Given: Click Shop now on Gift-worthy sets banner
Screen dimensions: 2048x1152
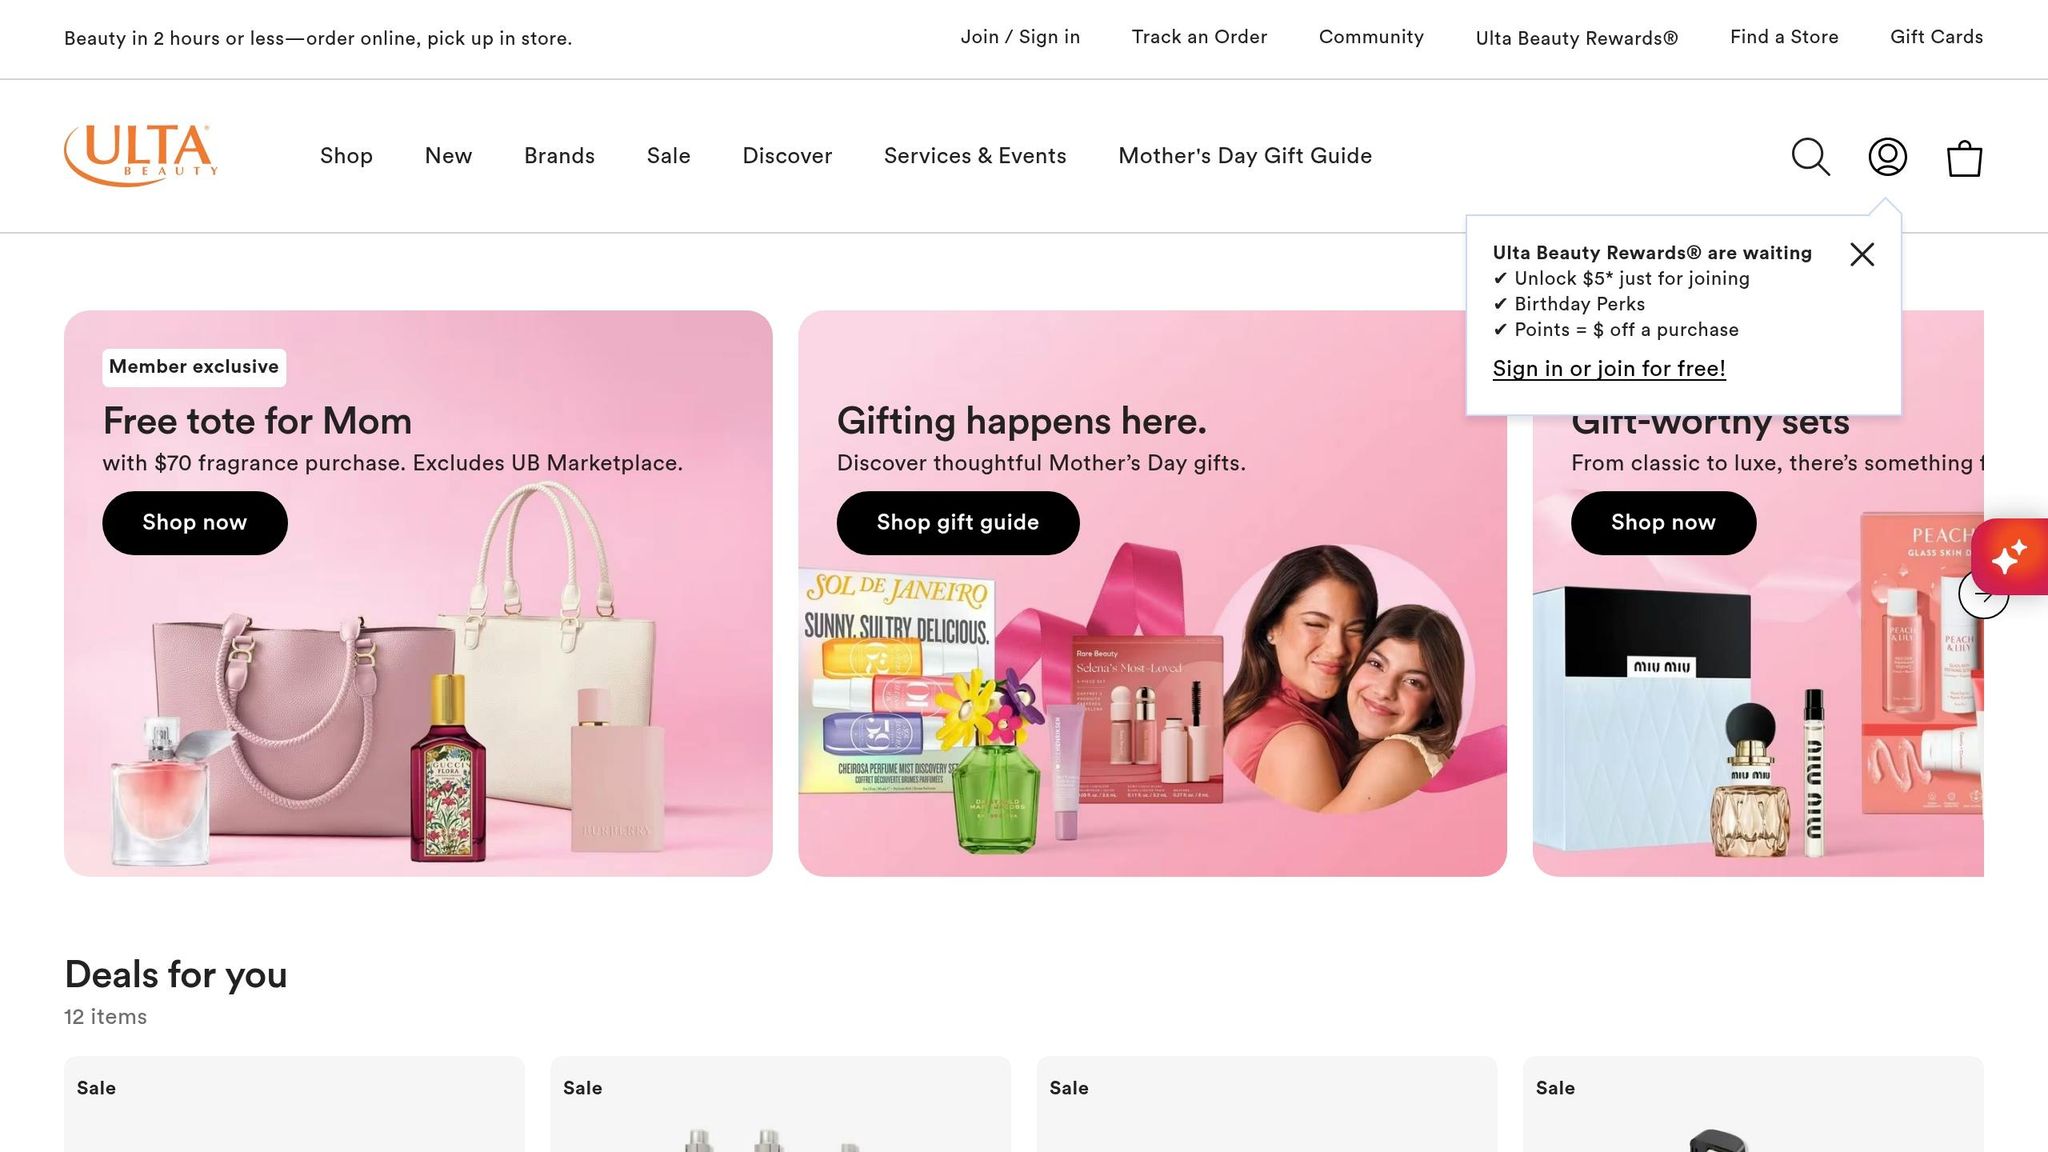Looking at the screenshot, I should [x=1663, y=522].
